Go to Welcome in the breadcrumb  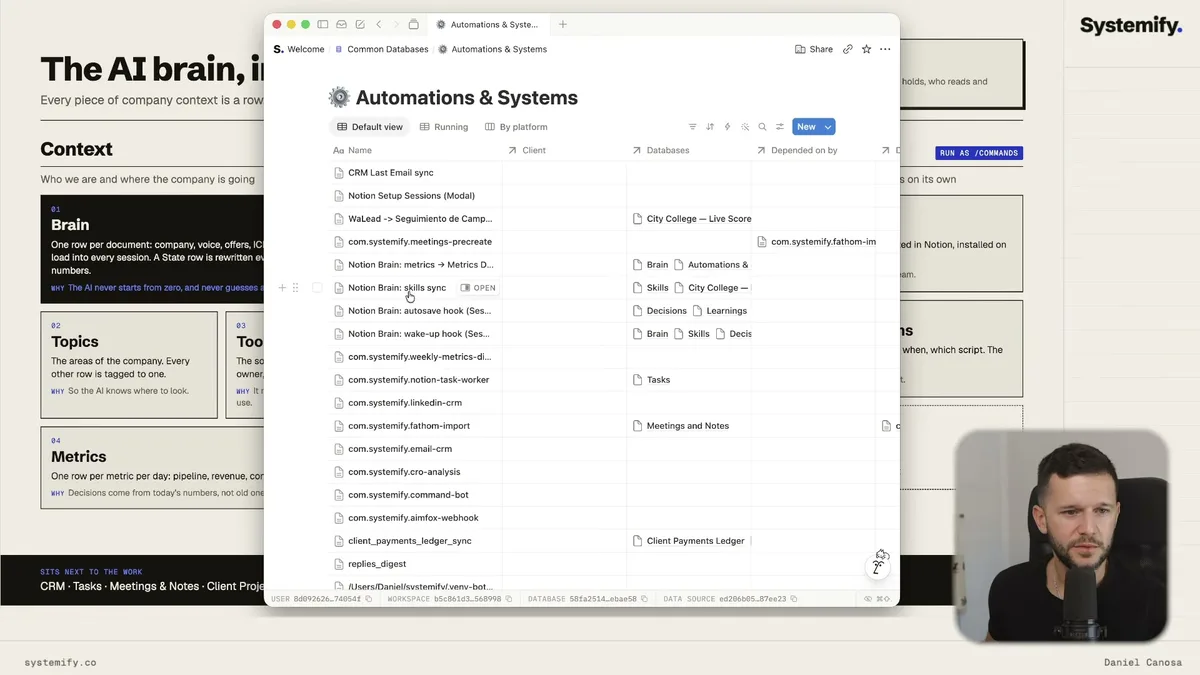(299, 49)
